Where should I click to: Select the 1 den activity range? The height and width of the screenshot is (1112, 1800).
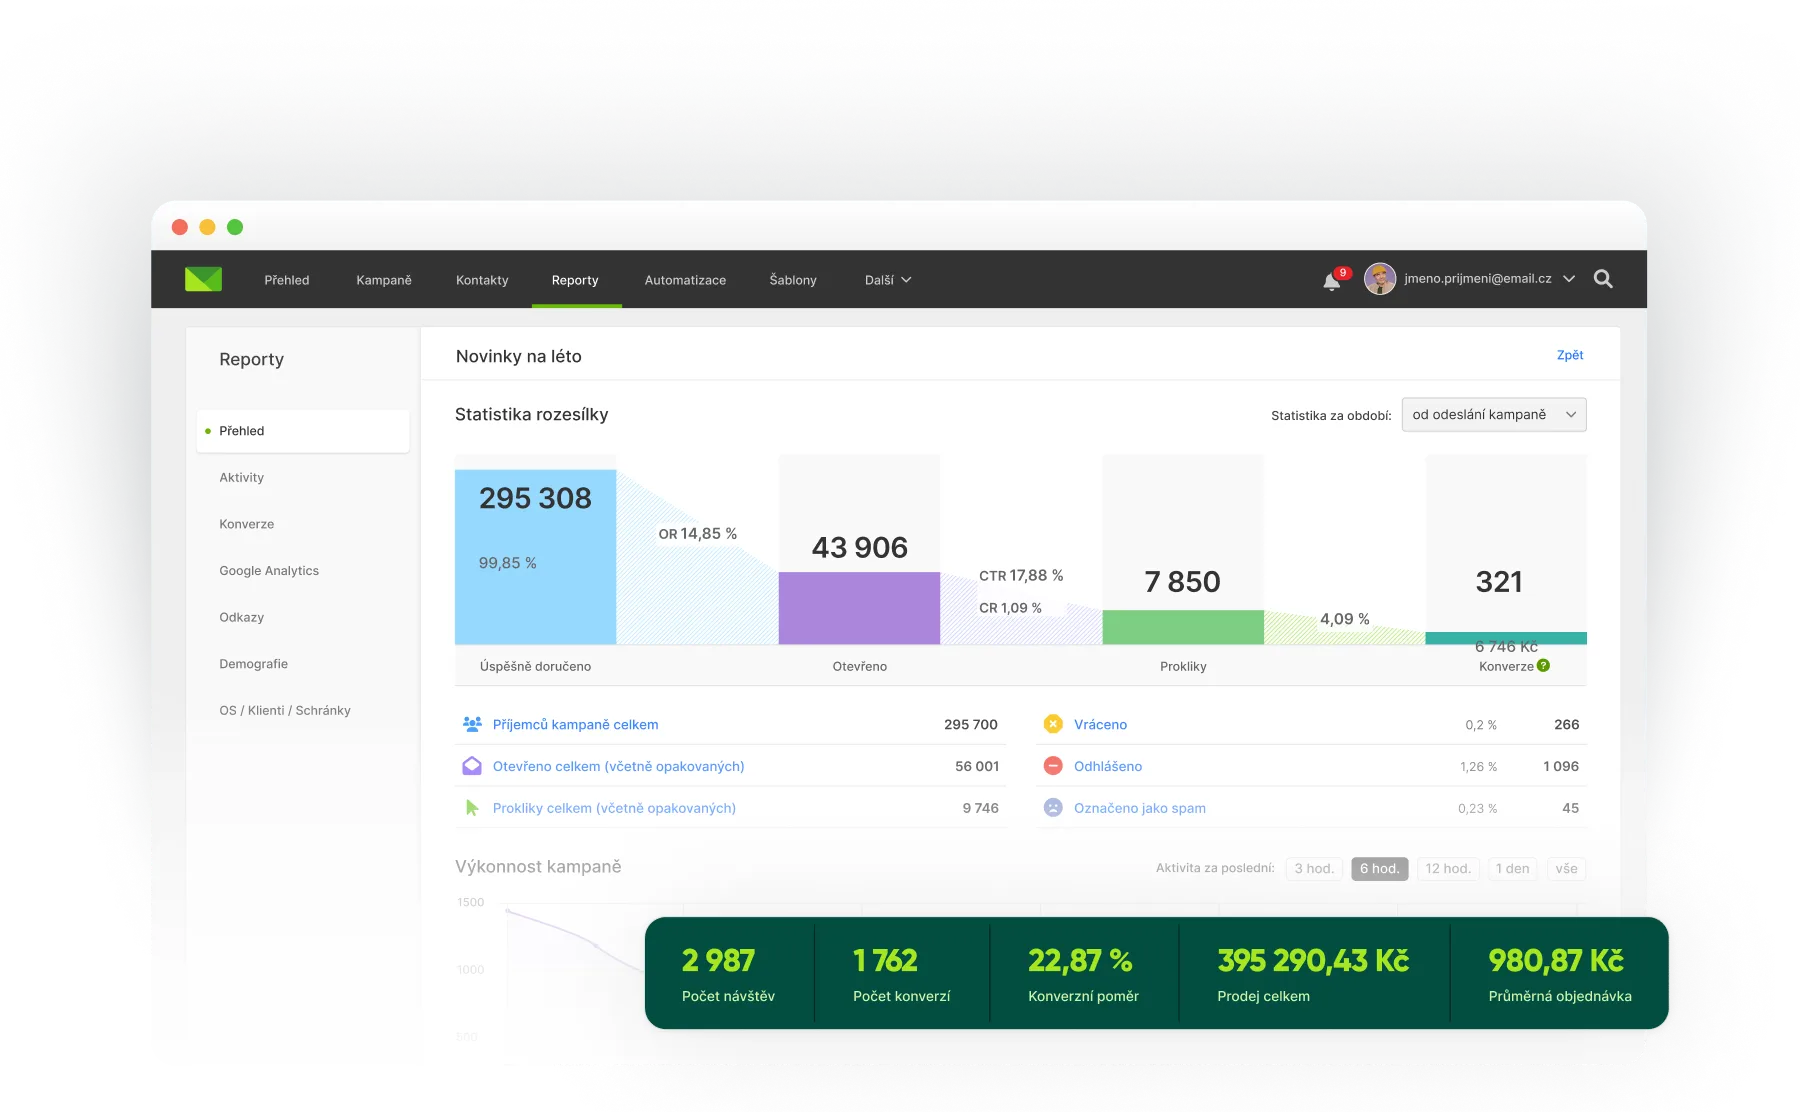tap(1513, 869)
